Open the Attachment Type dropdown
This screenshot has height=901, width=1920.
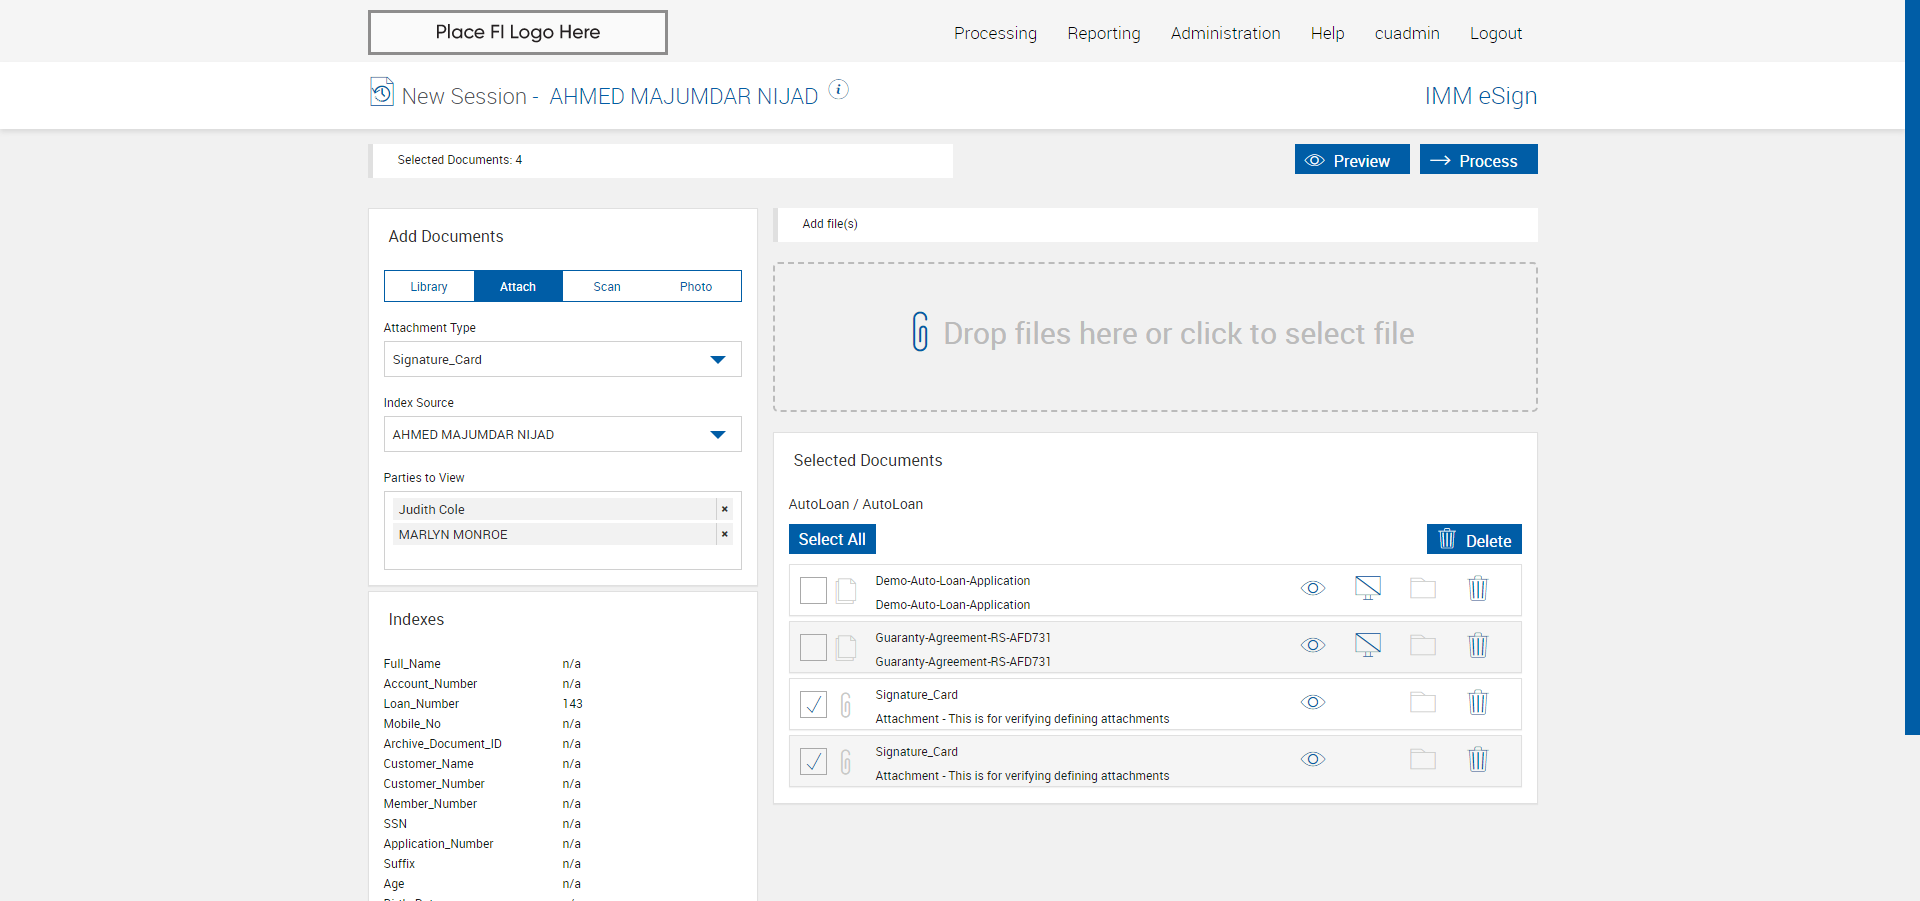coord(562,359)
